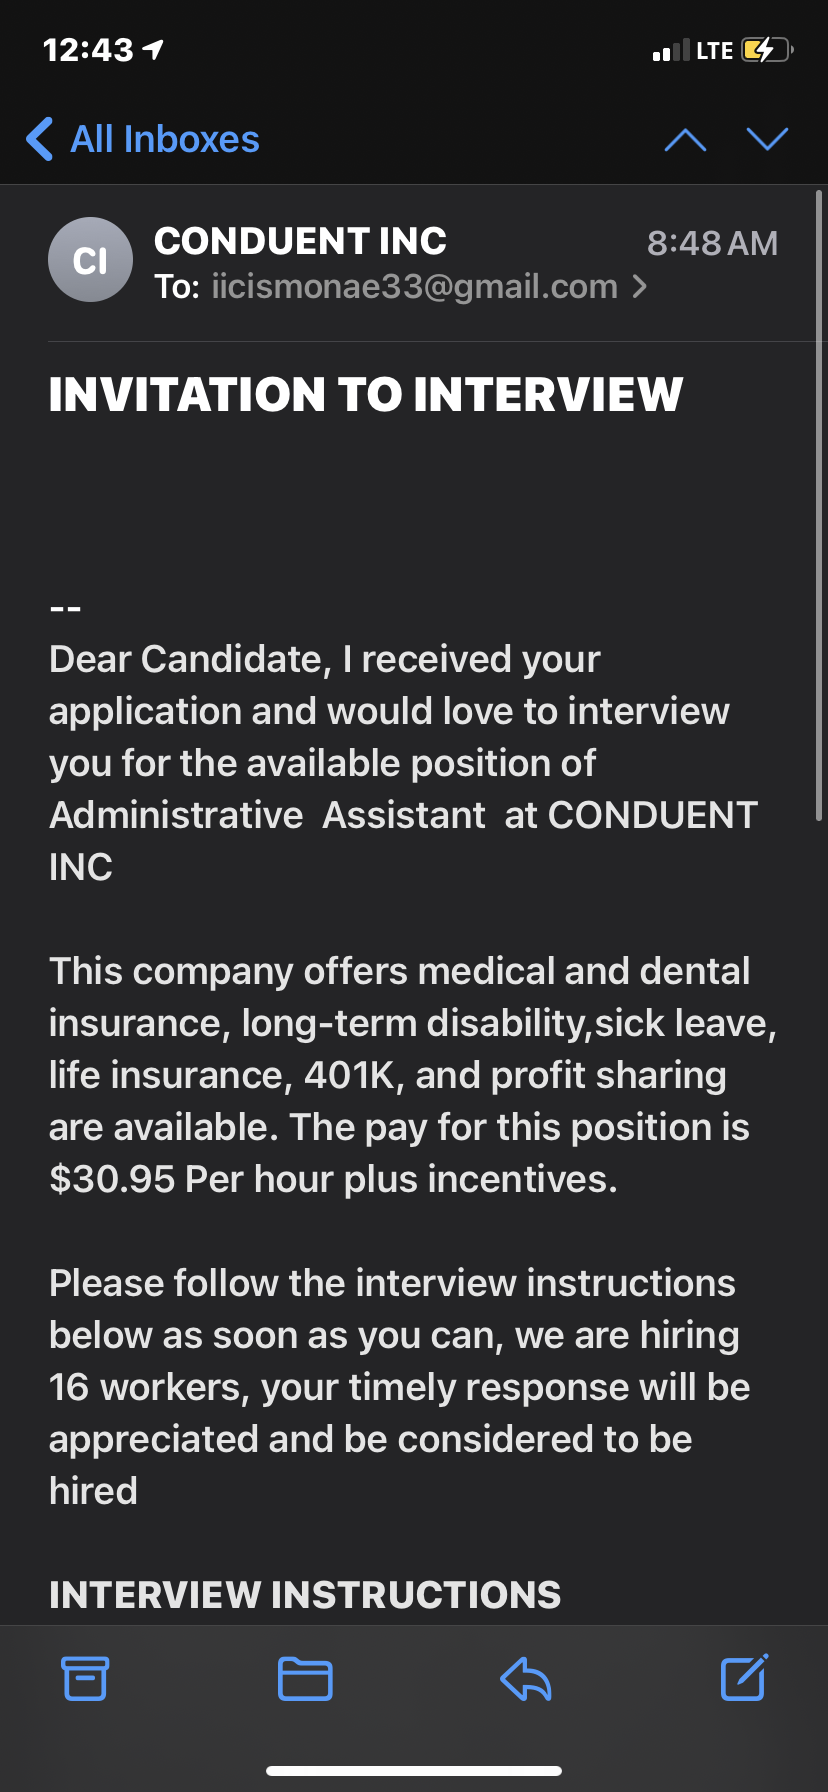Tap the INTERVIEW INSTRUCTIONS heading
Screen dimensions: 828x1792
[305, 1595]
